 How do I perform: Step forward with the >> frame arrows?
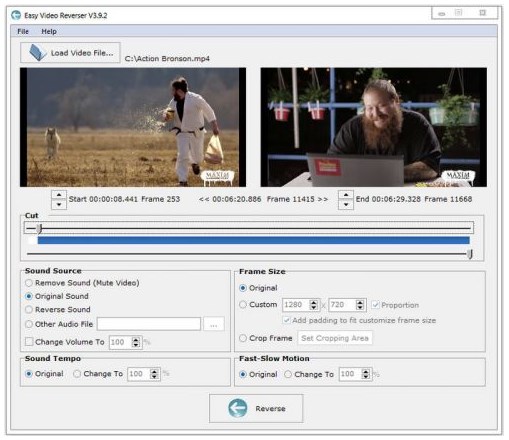323,199
